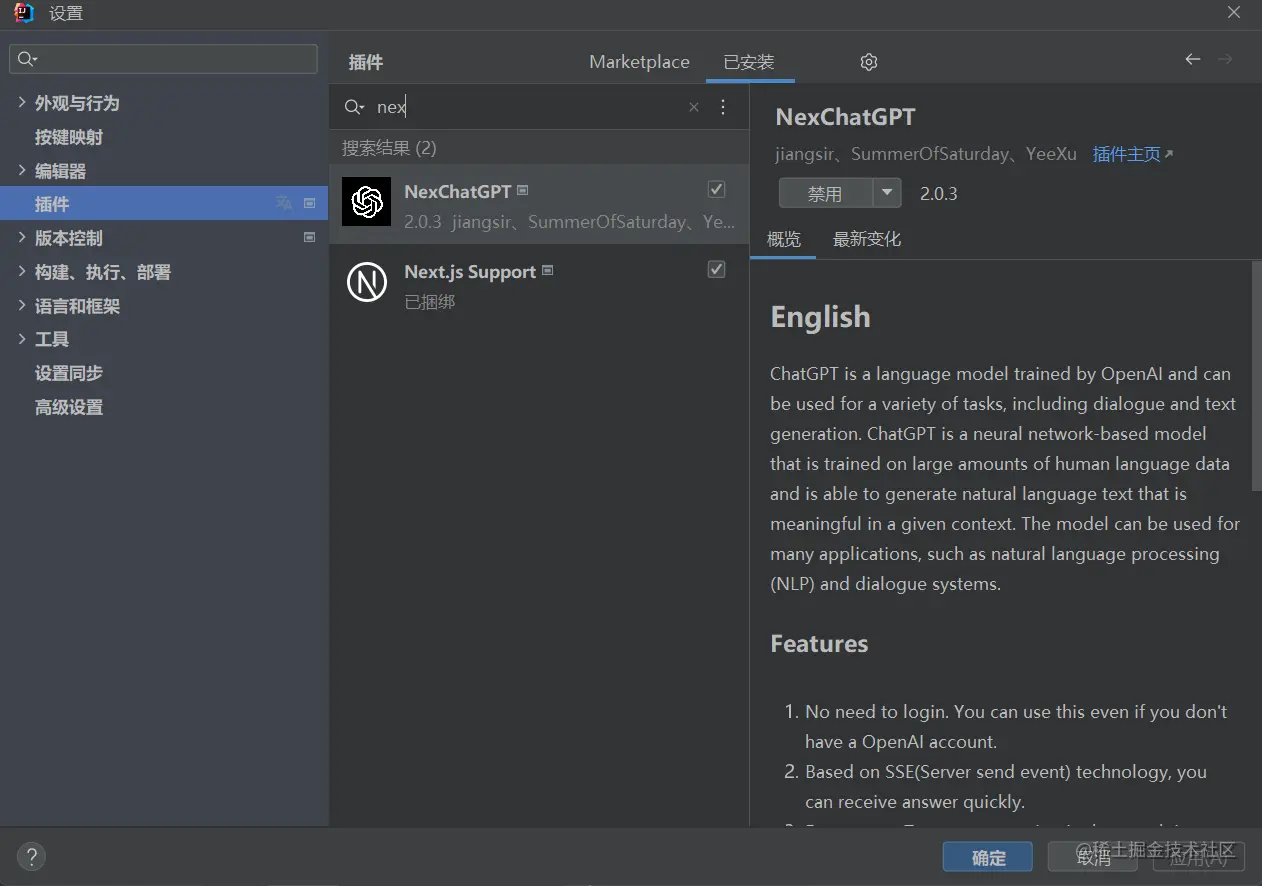This screenshot has height=886, width=1262.
Task: Open the help question mark
Action: coord(32,857)
